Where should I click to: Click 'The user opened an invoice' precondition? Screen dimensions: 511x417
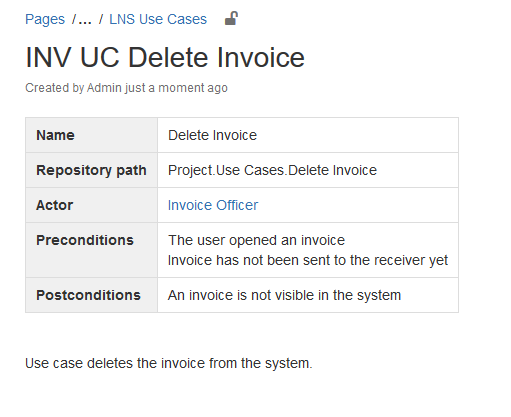pyautogui.click(x=256, y=240)
